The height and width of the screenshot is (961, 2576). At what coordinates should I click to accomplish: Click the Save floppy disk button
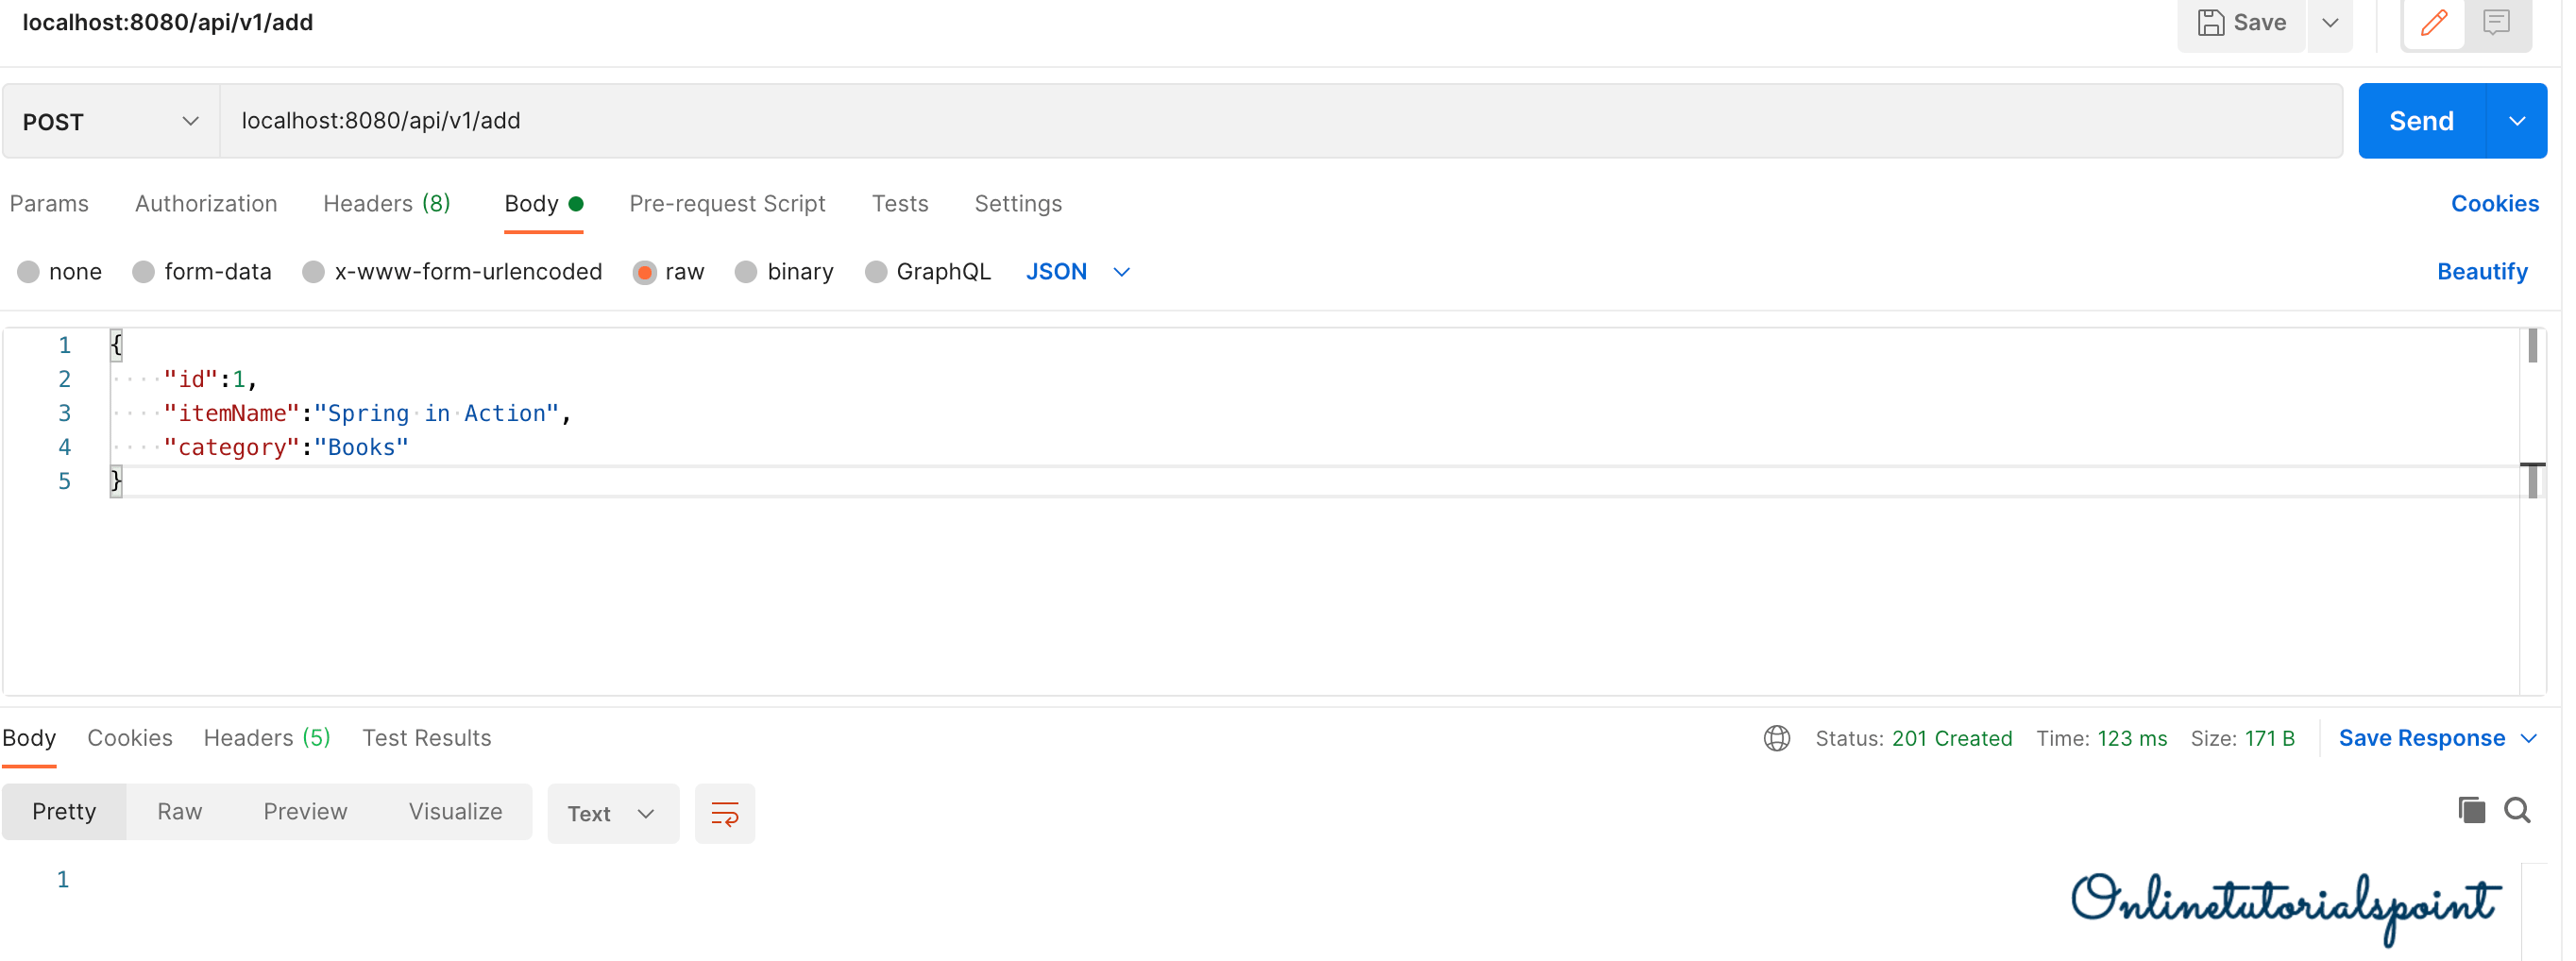[x=2241, y=23]
